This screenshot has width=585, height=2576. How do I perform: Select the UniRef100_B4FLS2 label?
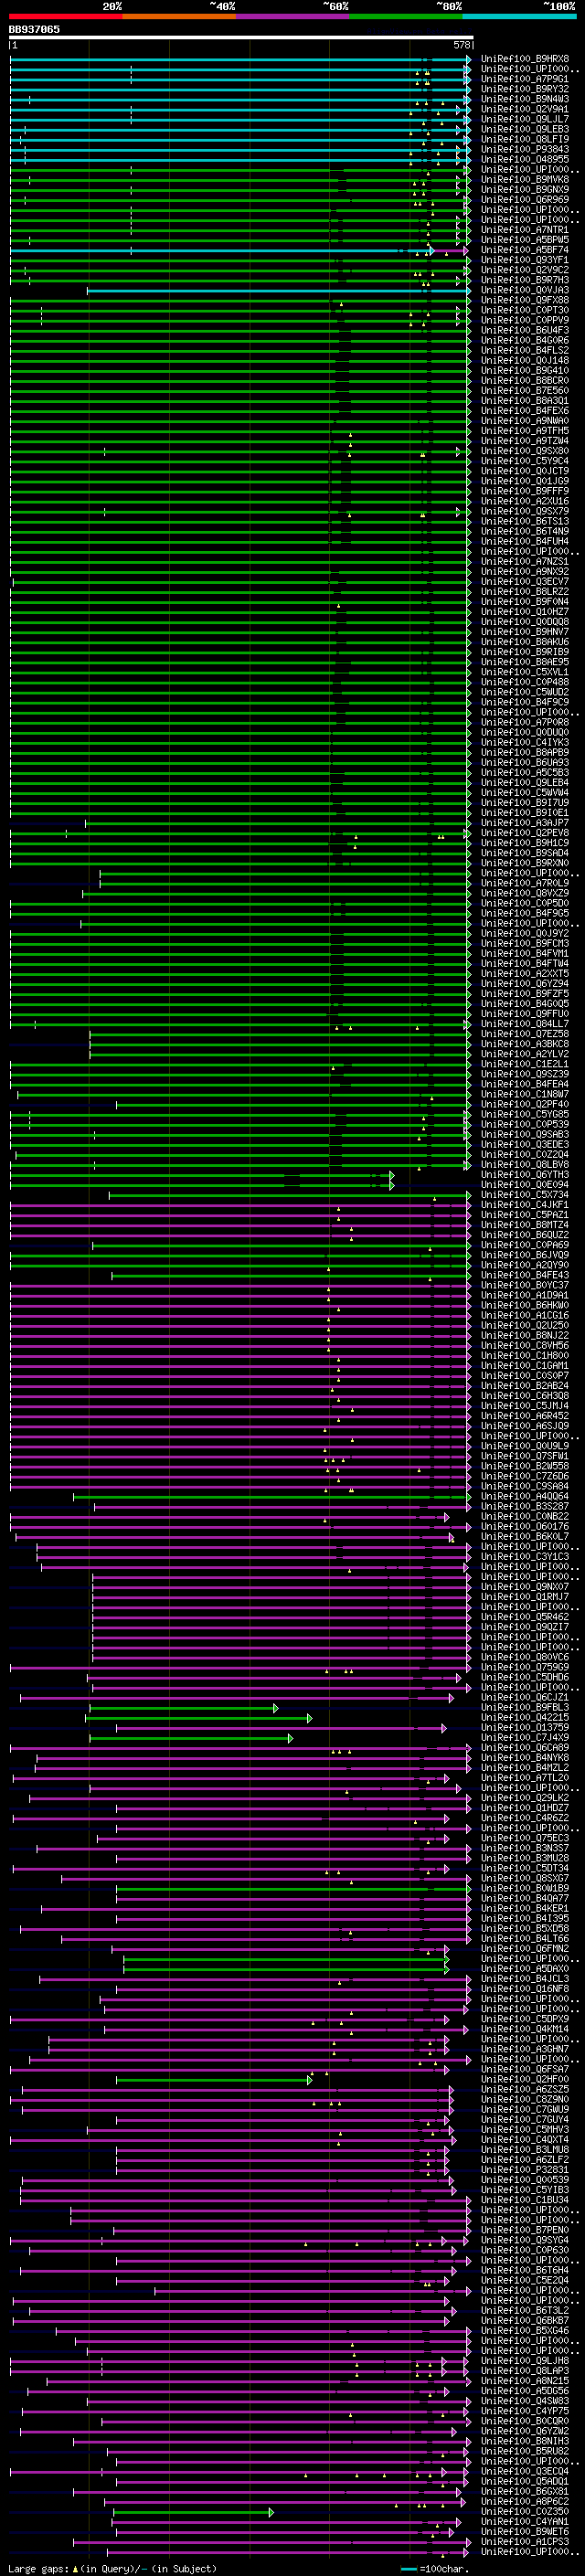click(525, 350)
